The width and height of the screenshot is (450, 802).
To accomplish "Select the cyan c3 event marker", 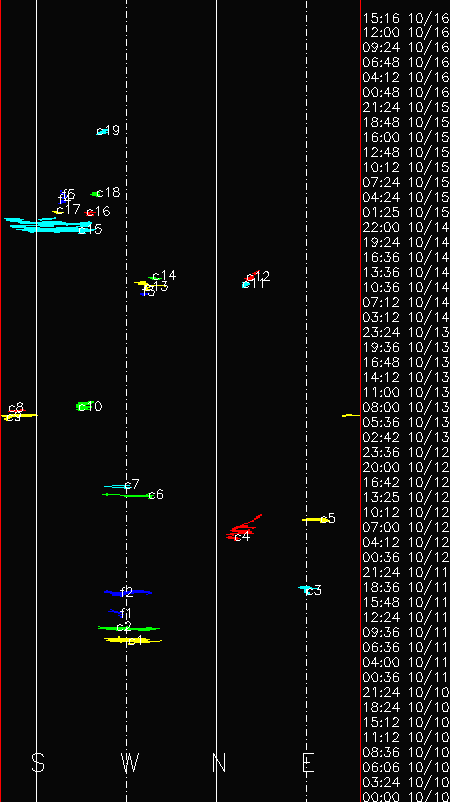I will (306, 589).
